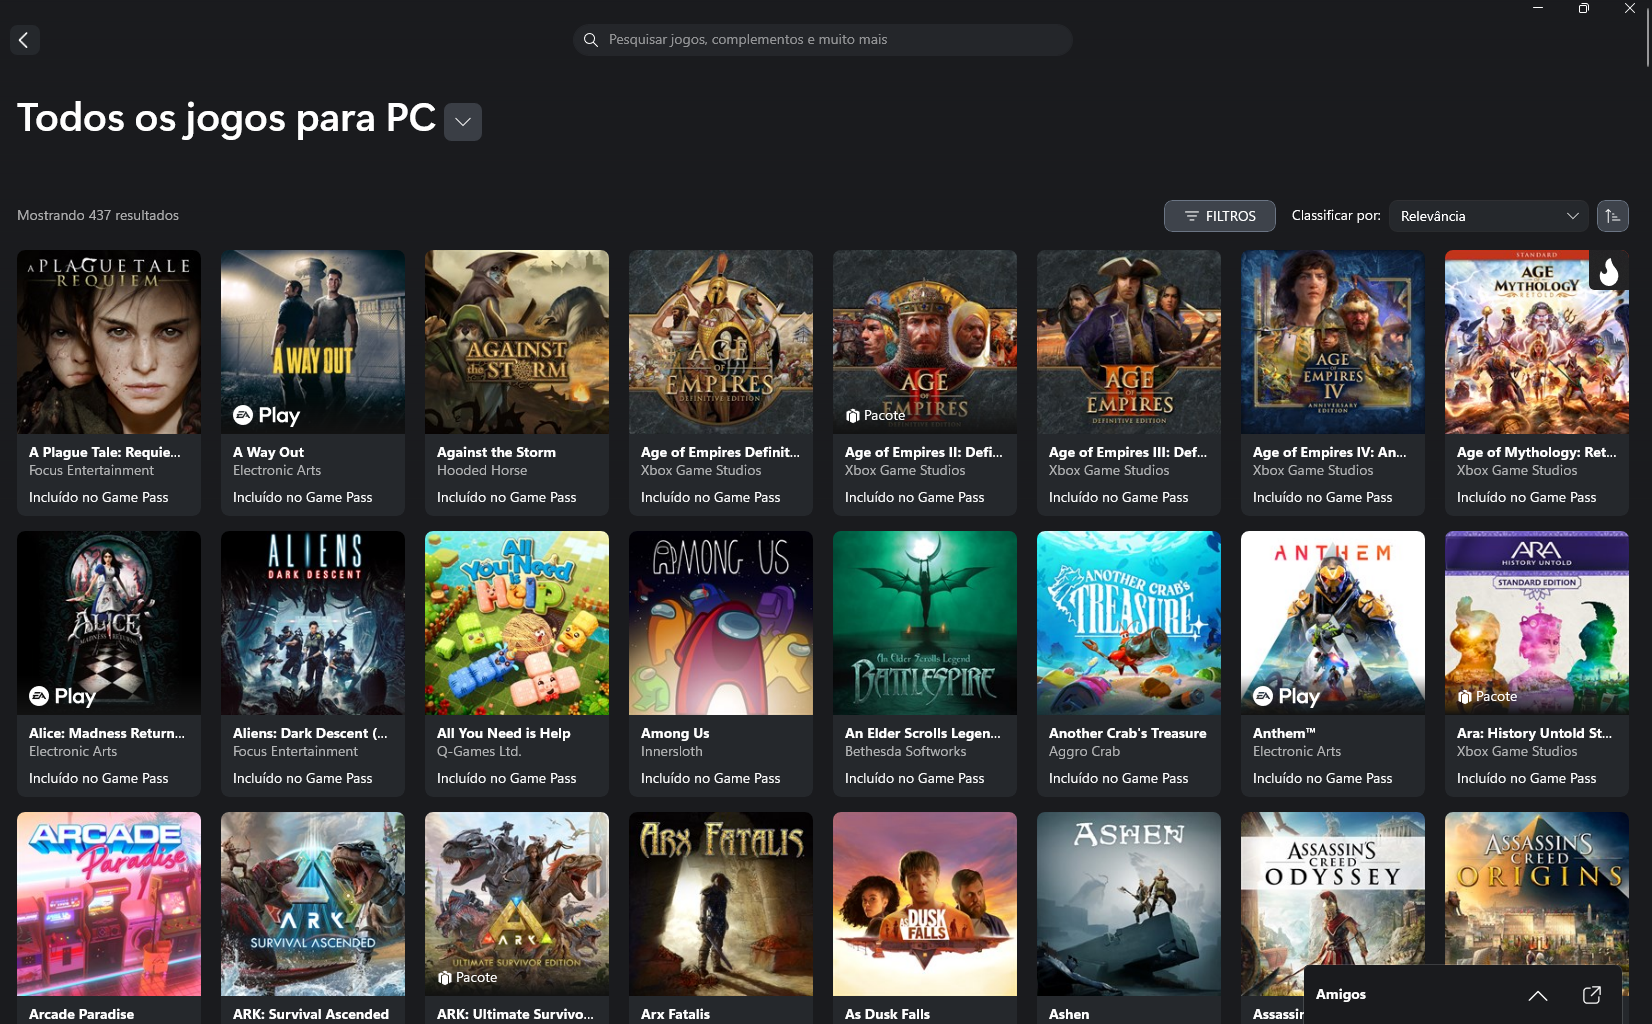Click the search magnifier icon
The image size is (1652, 1024).
(x=590, y=40)
